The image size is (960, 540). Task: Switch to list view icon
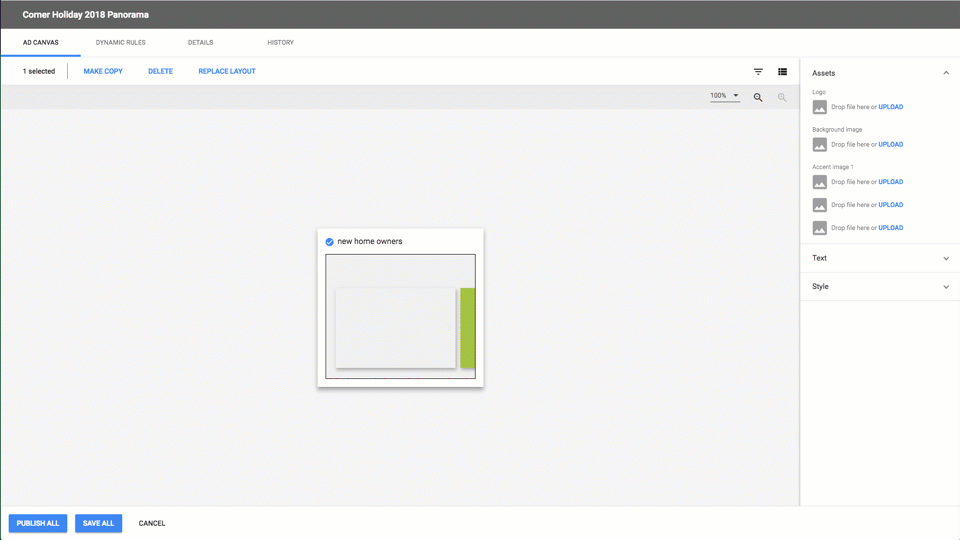[782, 72]
